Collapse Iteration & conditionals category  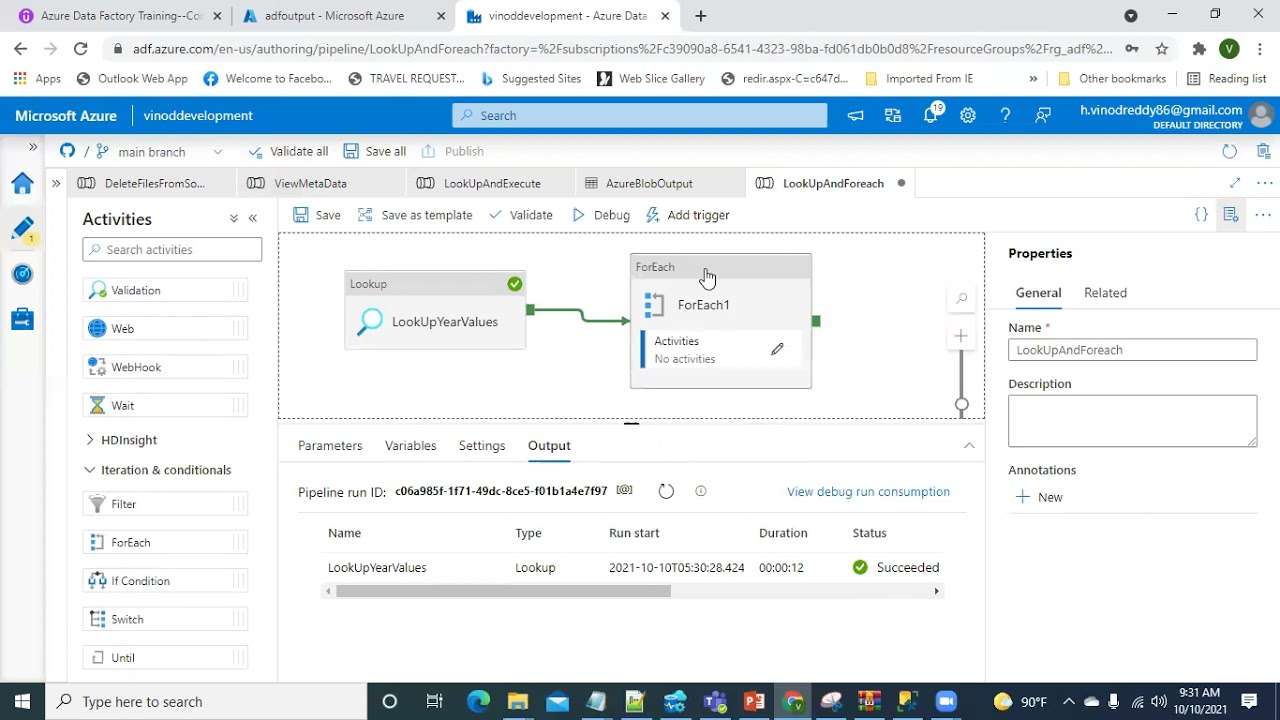click(x=158, y=470)
